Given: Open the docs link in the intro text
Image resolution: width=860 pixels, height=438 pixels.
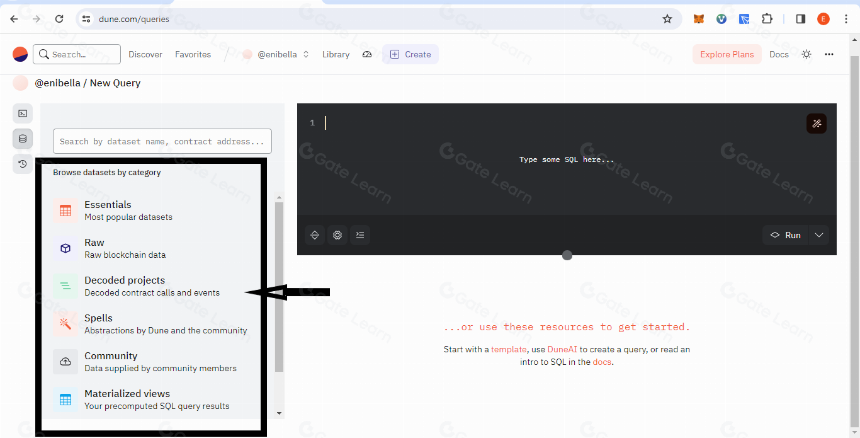Looking at the screenshot, I should click(602, 362).
